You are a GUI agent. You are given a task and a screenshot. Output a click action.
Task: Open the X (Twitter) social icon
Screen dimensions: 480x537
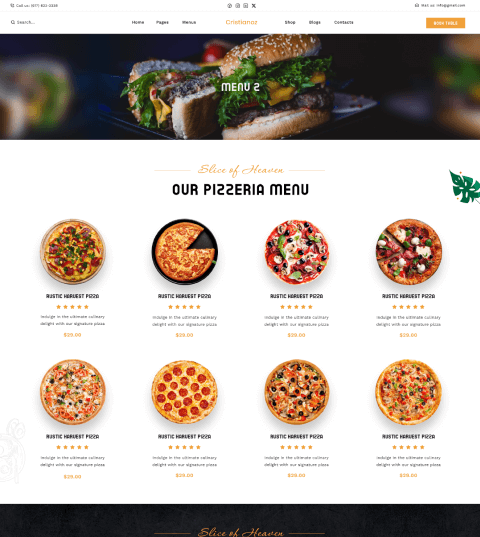(254, 5)
